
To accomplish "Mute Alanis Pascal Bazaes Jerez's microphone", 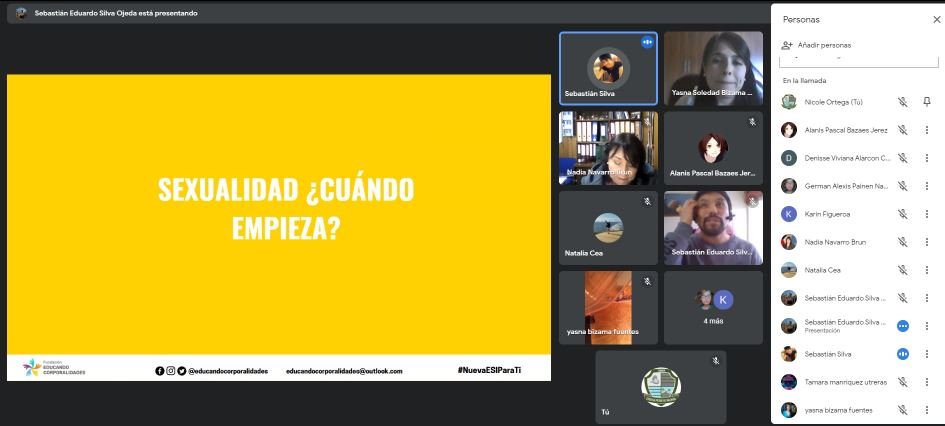I will click(x=902, y=130).
